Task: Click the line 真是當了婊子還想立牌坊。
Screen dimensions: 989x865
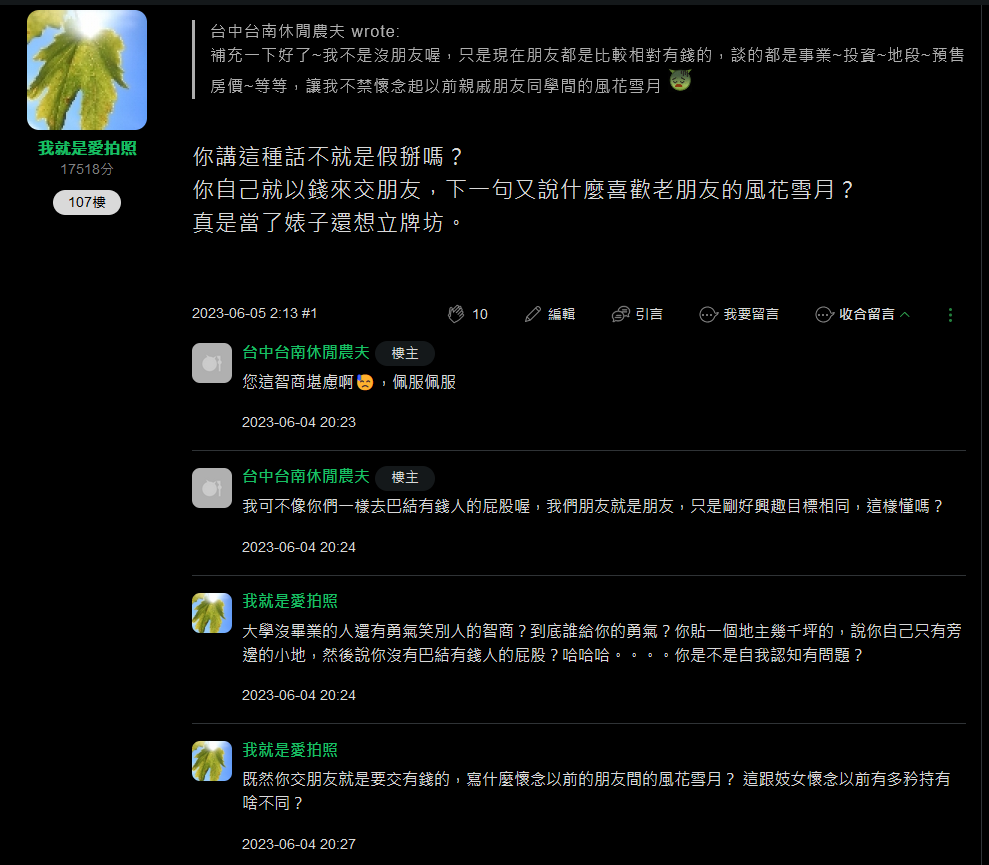Action: (x=329, y=222)
